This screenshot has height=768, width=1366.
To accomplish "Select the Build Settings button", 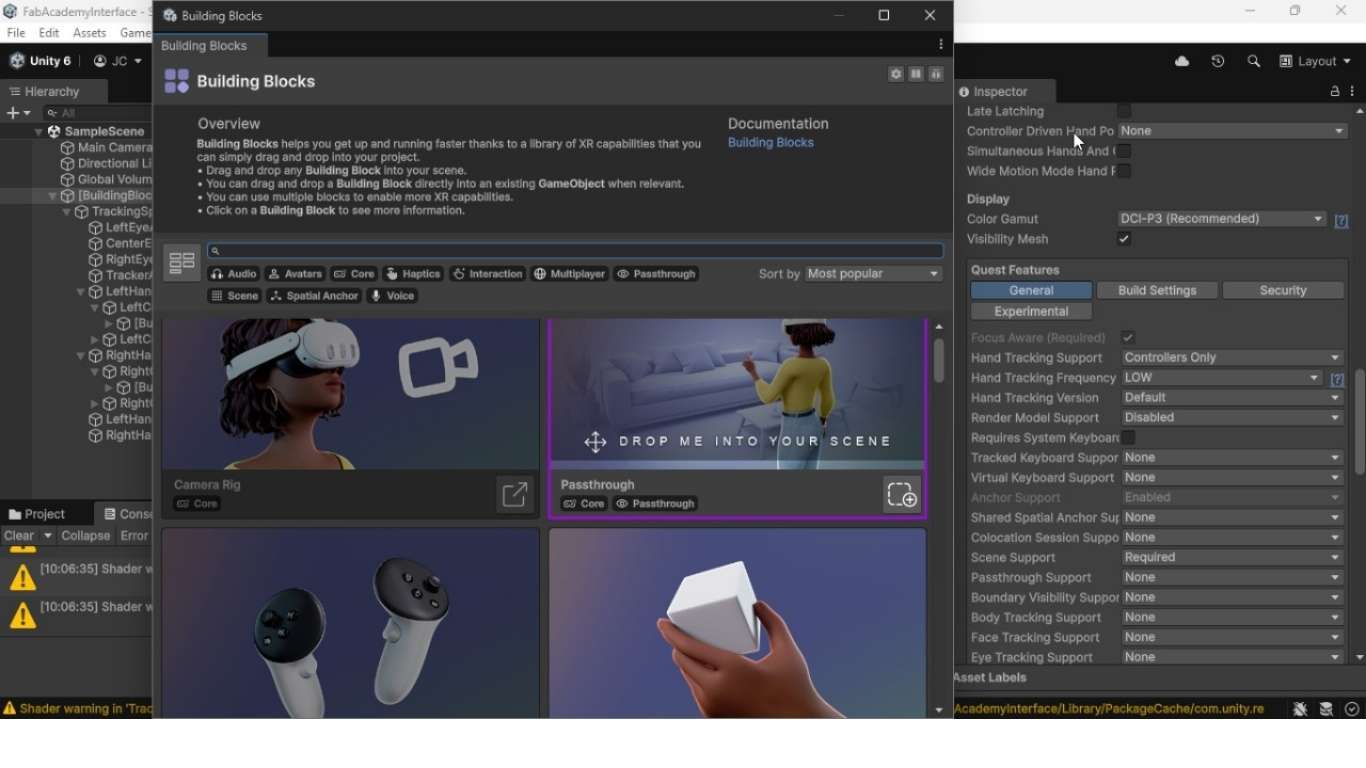I will [1157, 291].
